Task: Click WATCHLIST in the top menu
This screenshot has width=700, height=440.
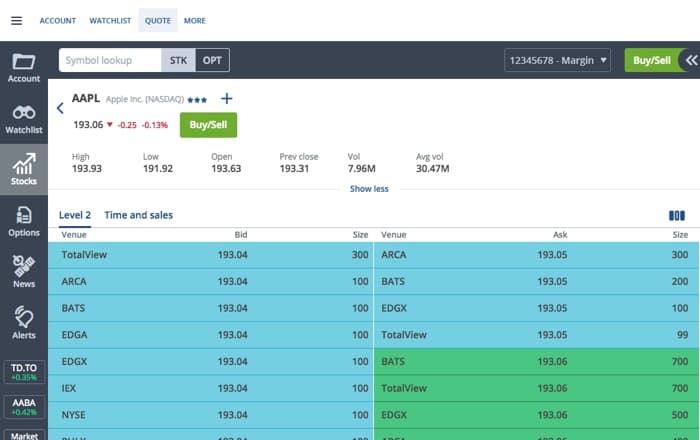Action: tap(110, 21)
